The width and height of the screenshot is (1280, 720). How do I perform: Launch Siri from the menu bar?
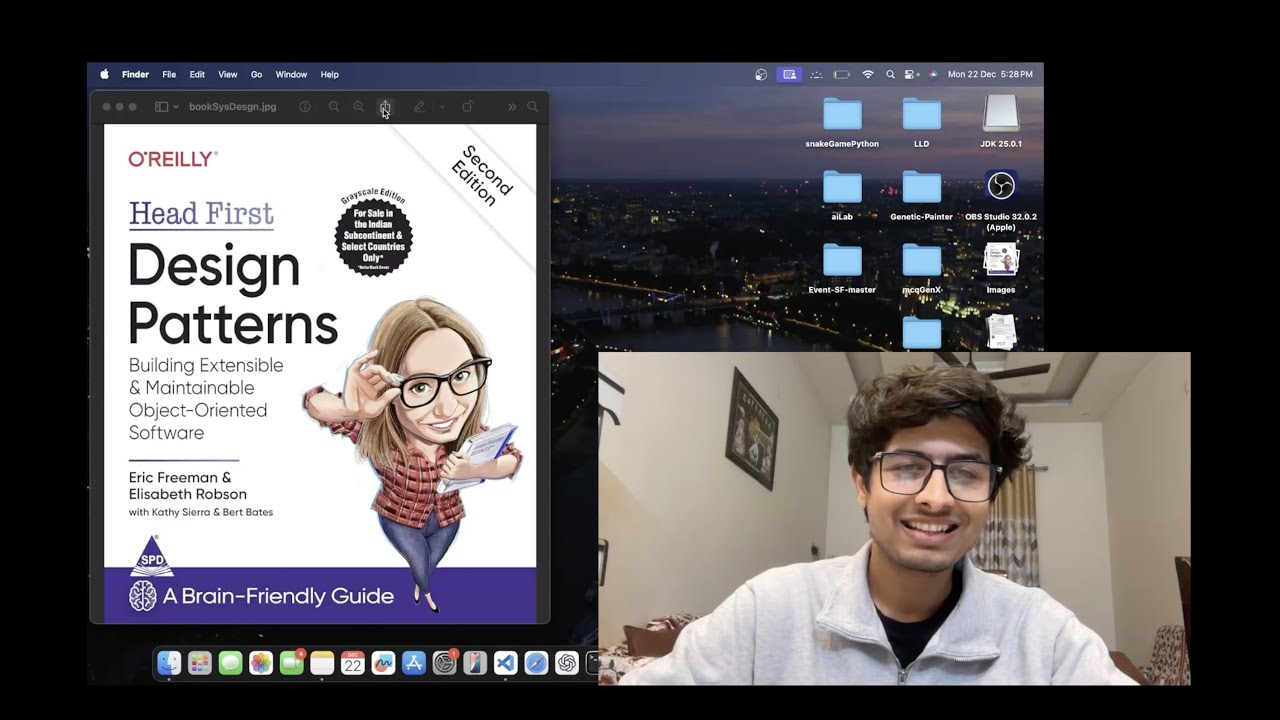(x=932, y=74)
